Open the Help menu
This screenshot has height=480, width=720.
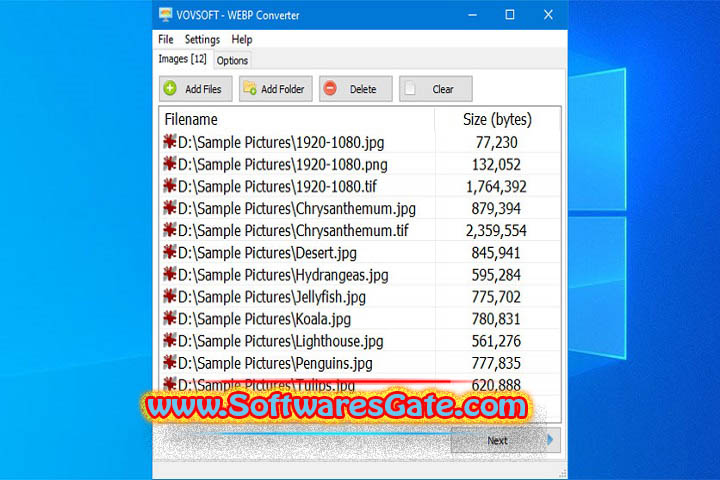[x=242, y=40]
